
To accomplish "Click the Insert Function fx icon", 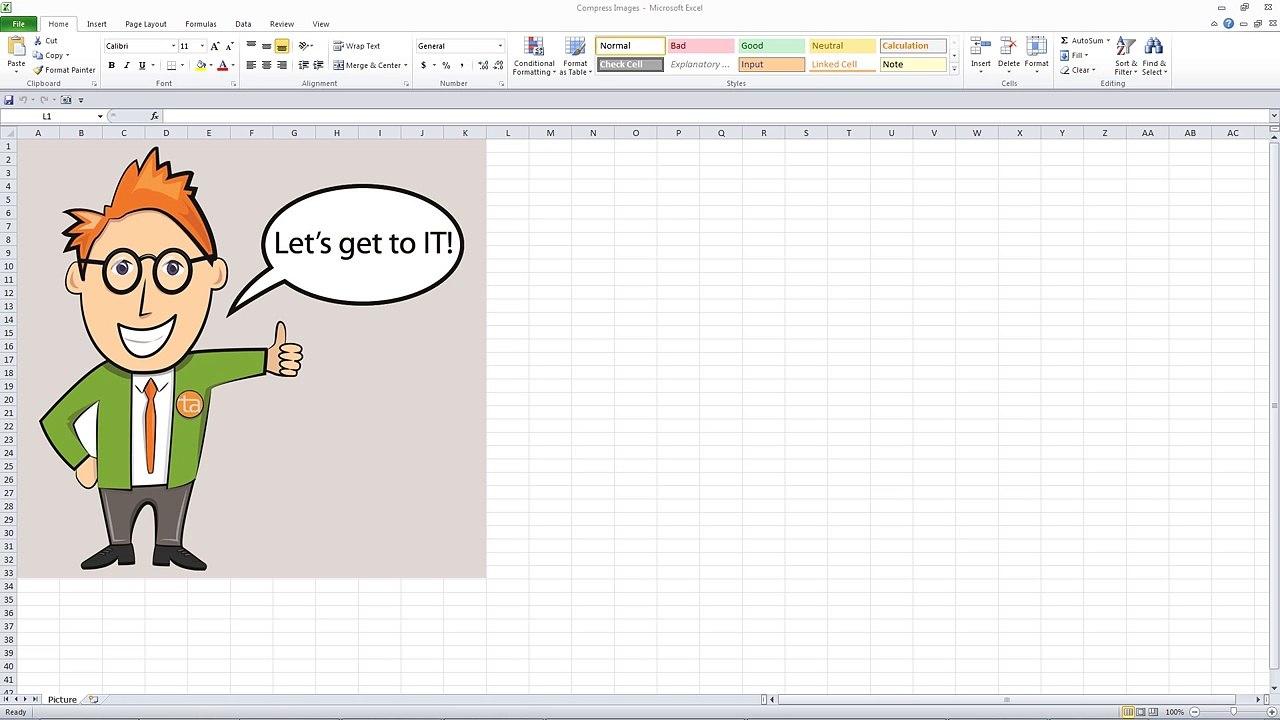I will [x=154, y=116].
